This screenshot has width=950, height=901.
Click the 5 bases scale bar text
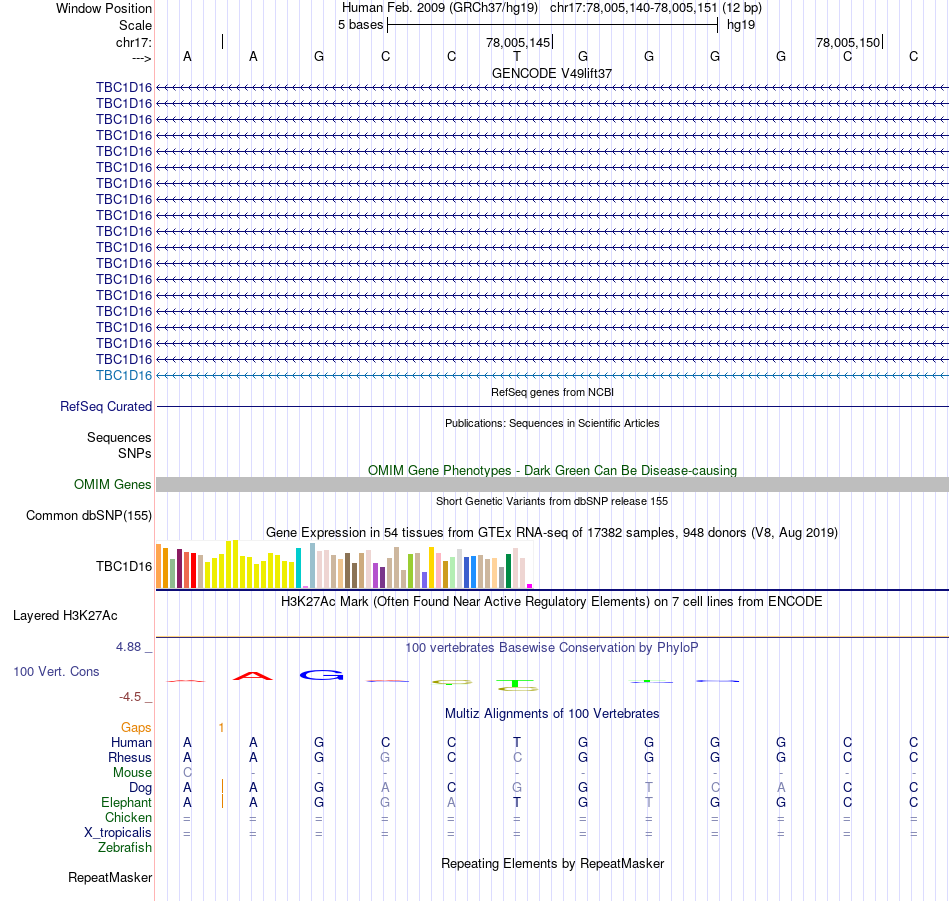[360, 25]
